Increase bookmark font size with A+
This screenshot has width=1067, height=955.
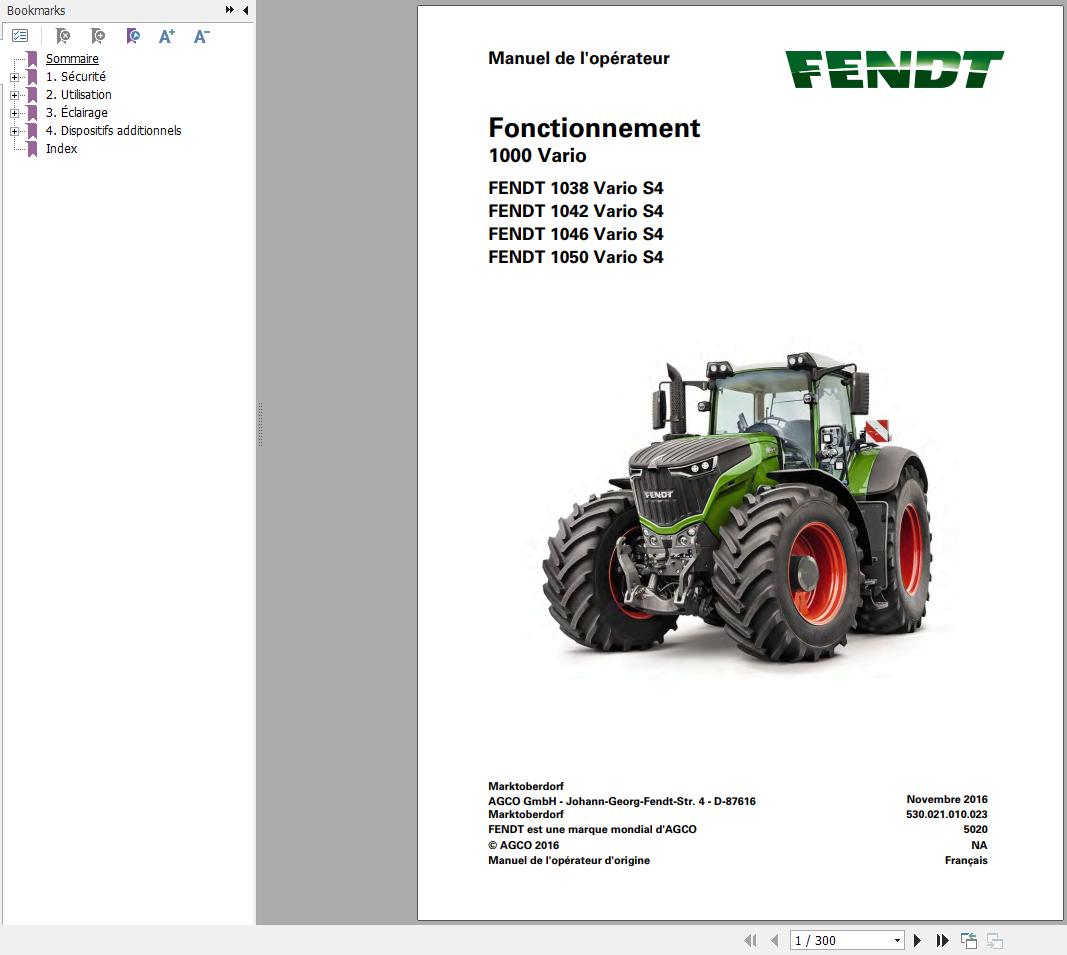167,36
